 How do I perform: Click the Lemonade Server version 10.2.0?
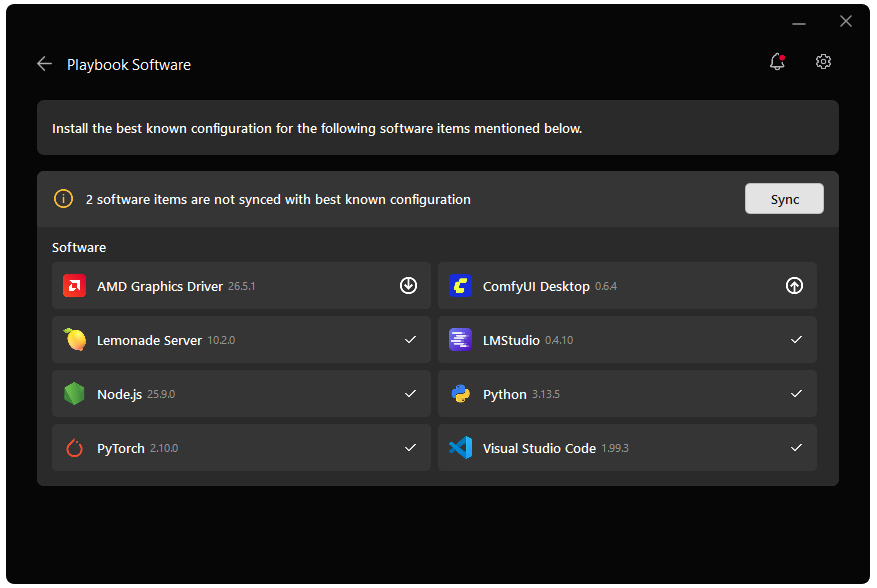(x=221, y=340)
